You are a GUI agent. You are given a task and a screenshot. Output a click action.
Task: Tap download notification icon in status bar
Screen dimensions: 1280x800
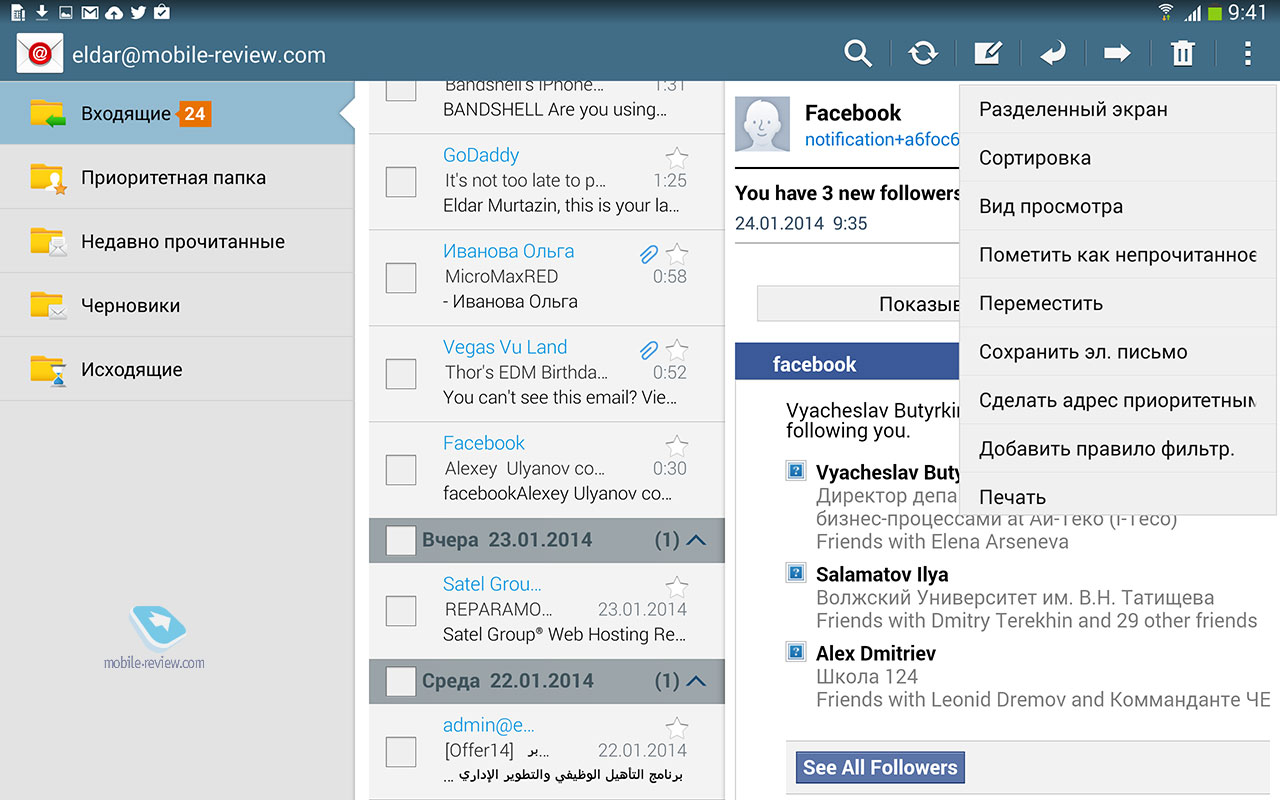42,12
